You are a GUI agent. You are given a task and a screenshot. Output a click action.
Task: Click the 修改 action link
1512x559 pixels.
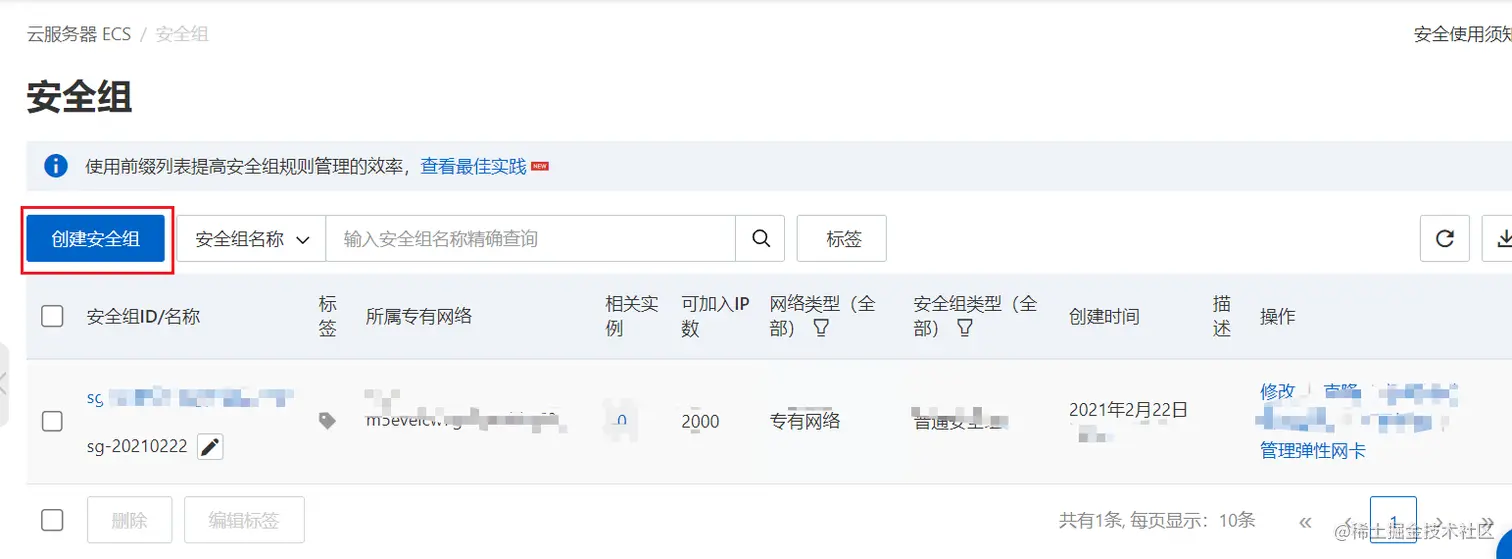pyautogui.click(x=1277, y=391)
